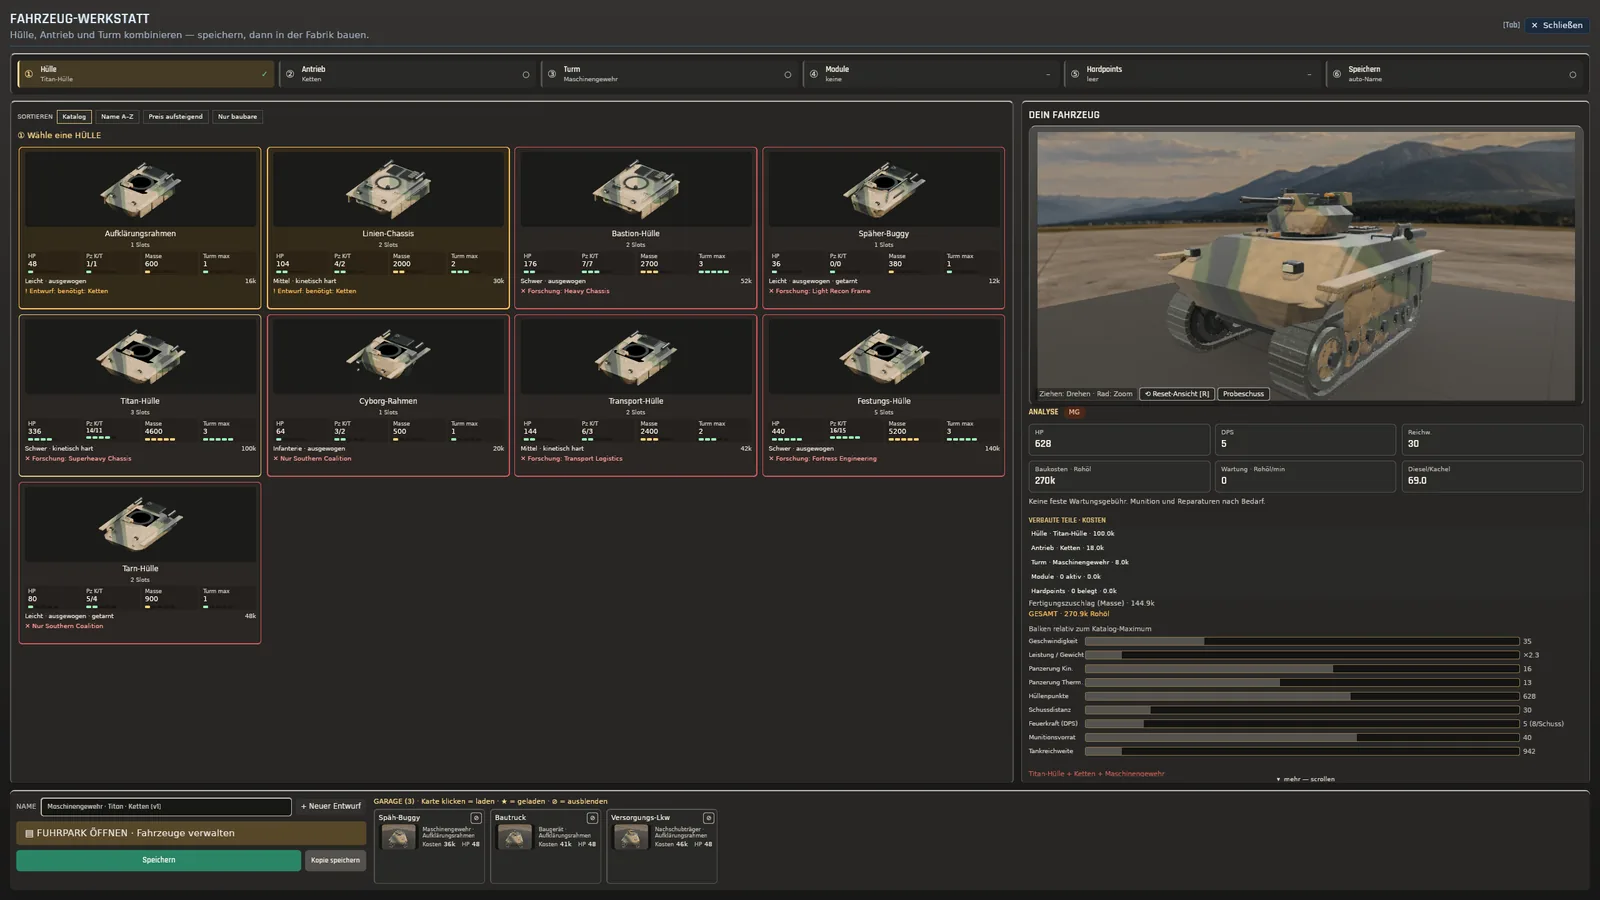Go to step 2 Antrieb tab
Screen dimensions: 1600x900
[x=408, y=74]
